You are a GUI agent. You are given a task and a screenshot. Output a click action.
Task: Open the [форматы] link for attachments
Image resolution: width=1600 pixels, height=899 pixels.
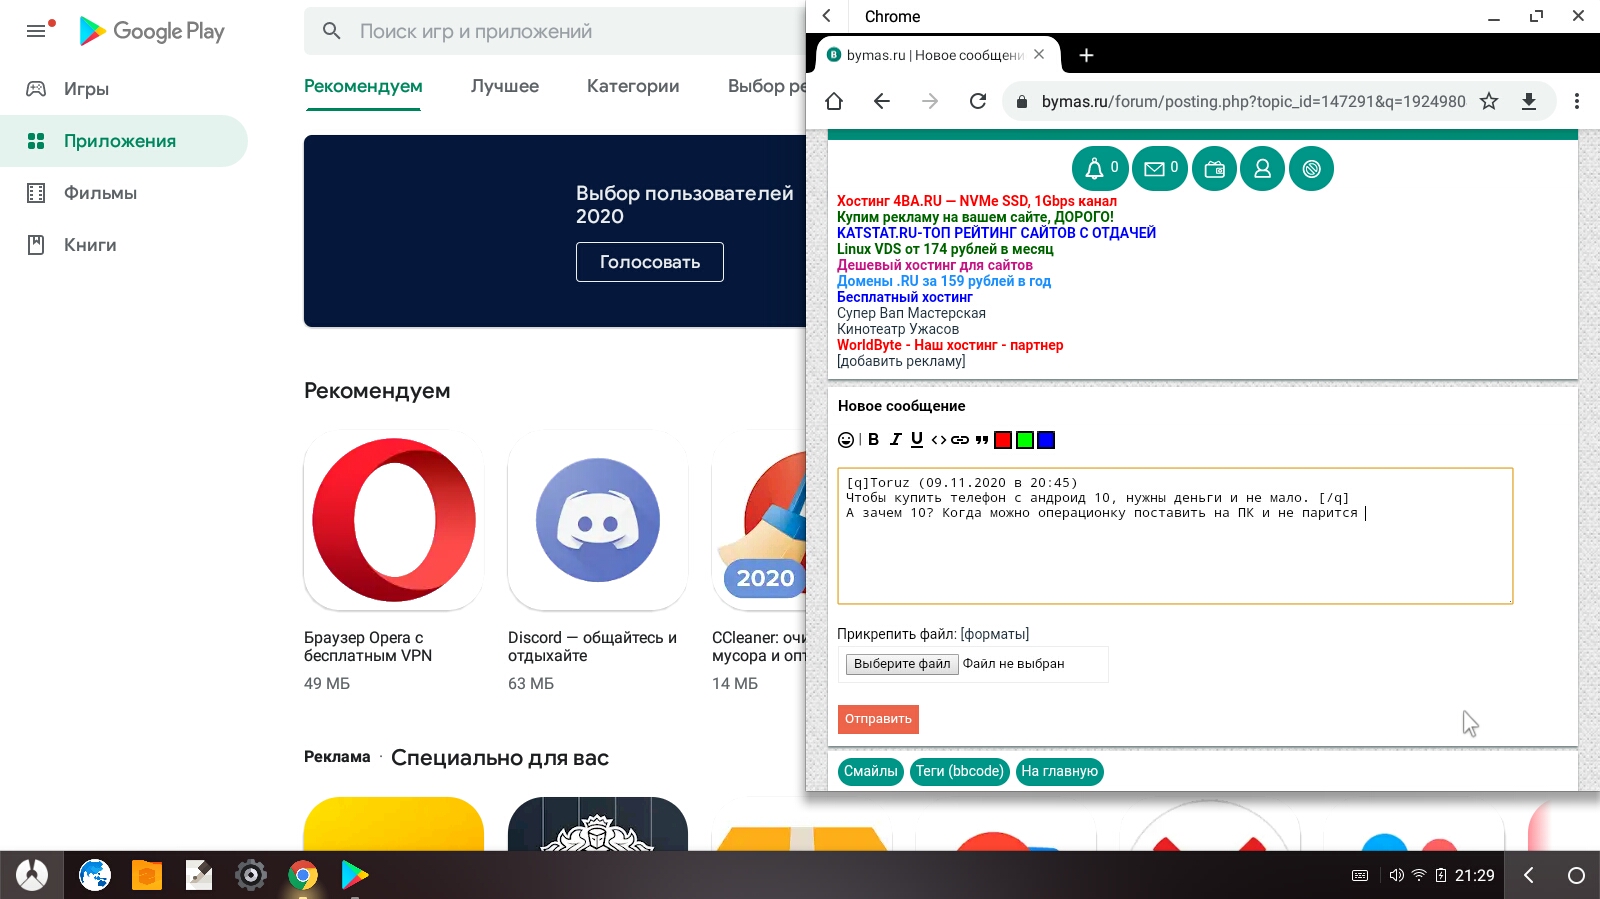pyautogui.click(x=995, y=634)
